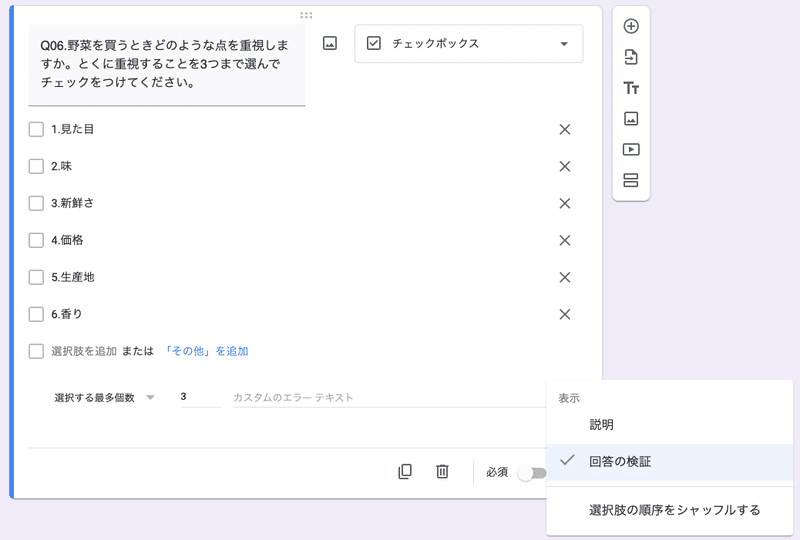This screenshot has width=800, height=540.
Task: Open the チェックボックス question type dropdown
Action: [468, 44]
